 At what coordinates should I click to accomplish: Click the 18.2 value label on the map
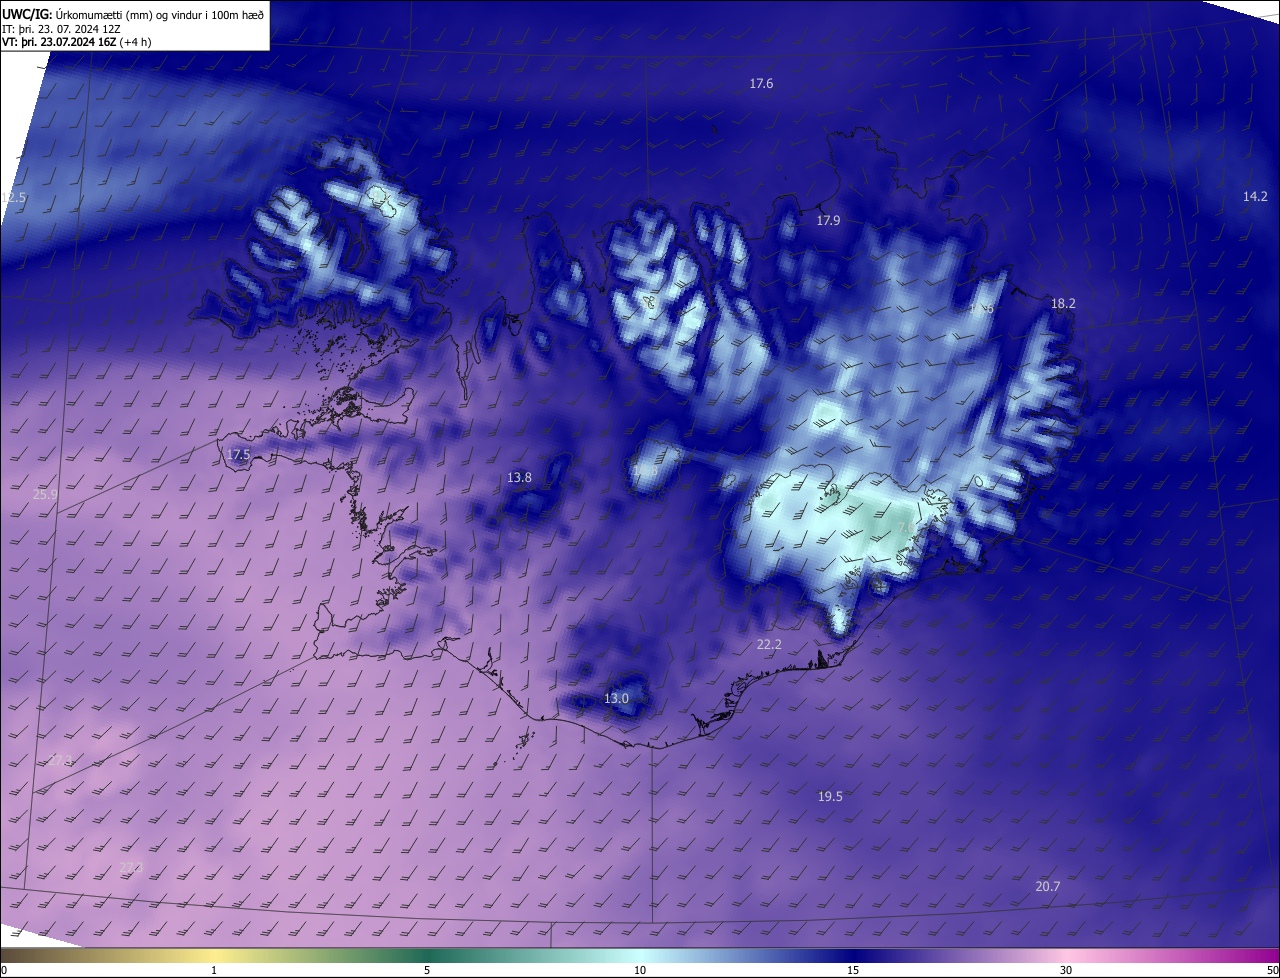pyautogui.click(x=1063, y=303)
